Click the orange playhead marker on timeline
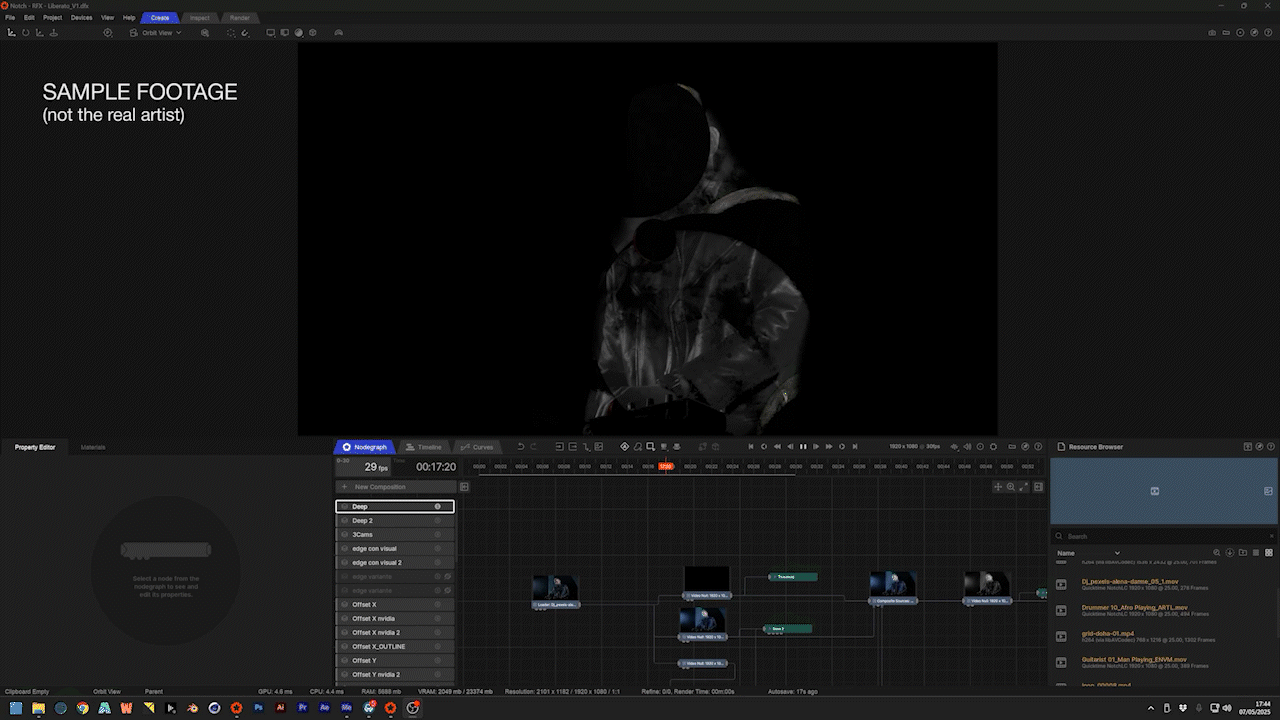 pos(665,466)
